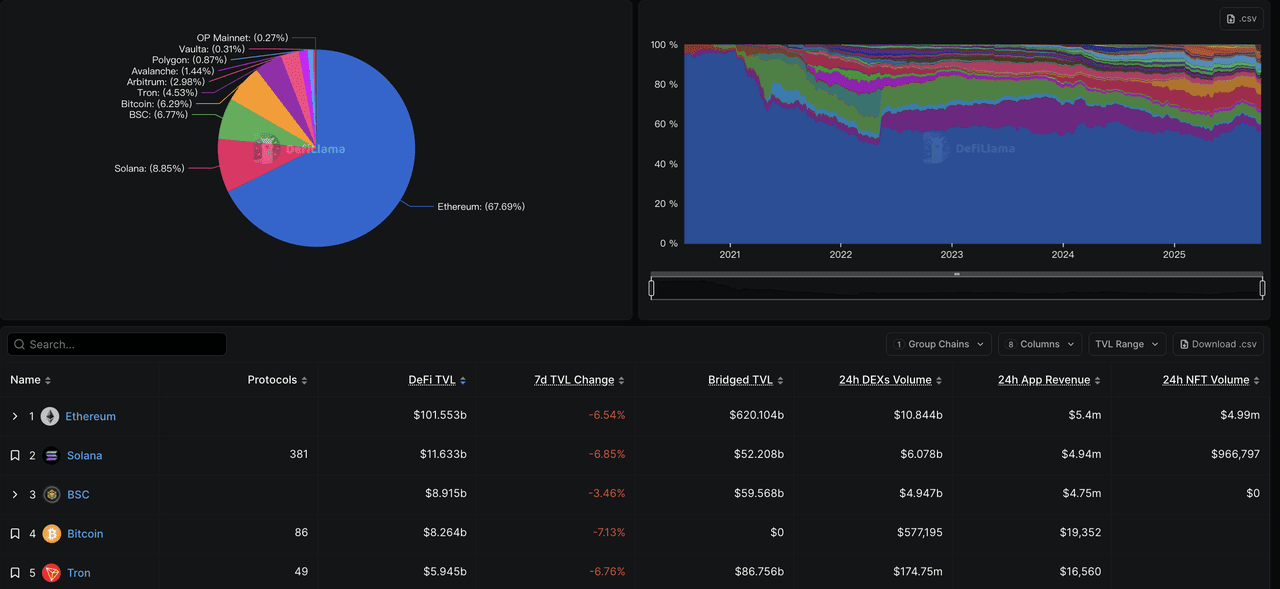Bookmark the Solana chain row
Image resolution: width=1280 pixels, height=589 pixels.
click(x=15, y=456)
